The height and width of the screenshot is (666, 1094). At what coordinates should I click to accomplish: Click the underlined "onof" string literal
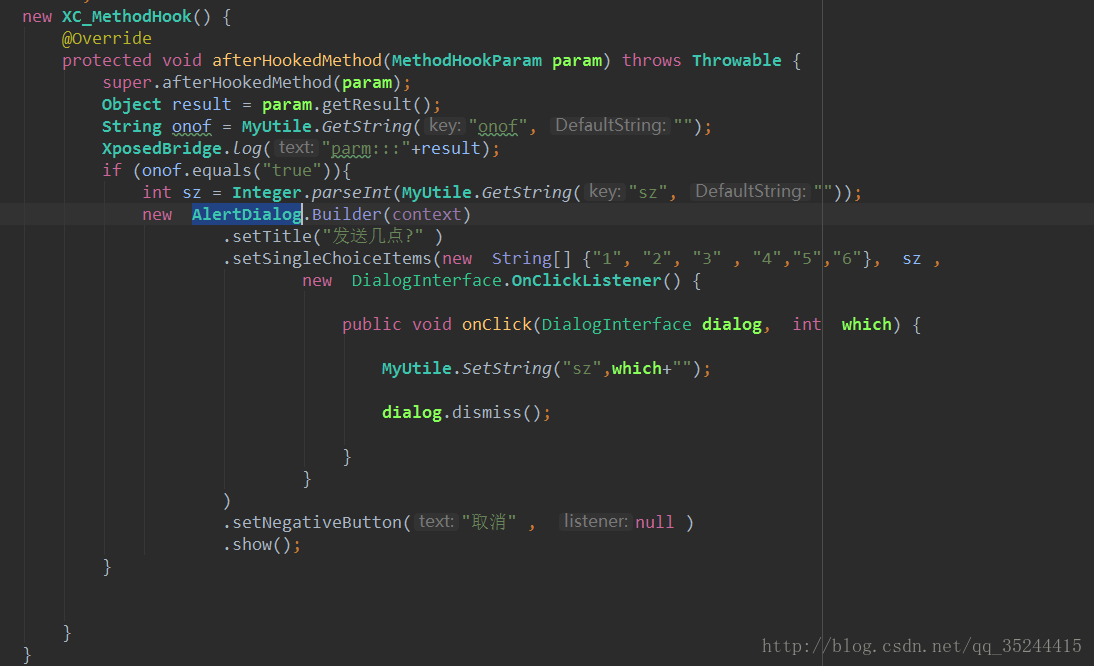497,126
